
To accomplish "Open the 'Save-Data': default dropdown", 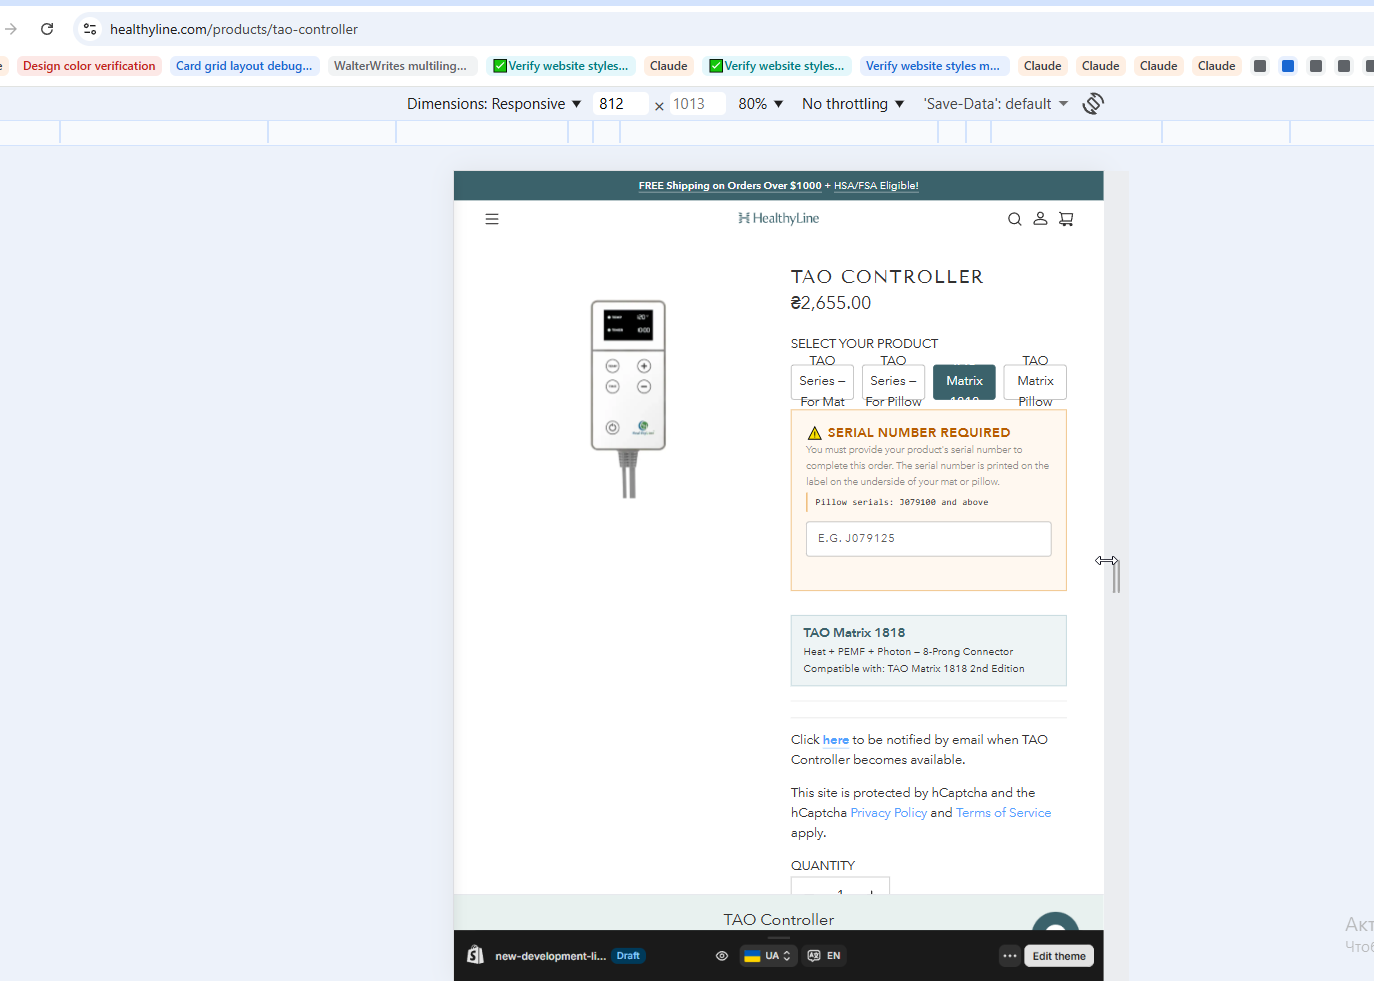I will 996,104.
